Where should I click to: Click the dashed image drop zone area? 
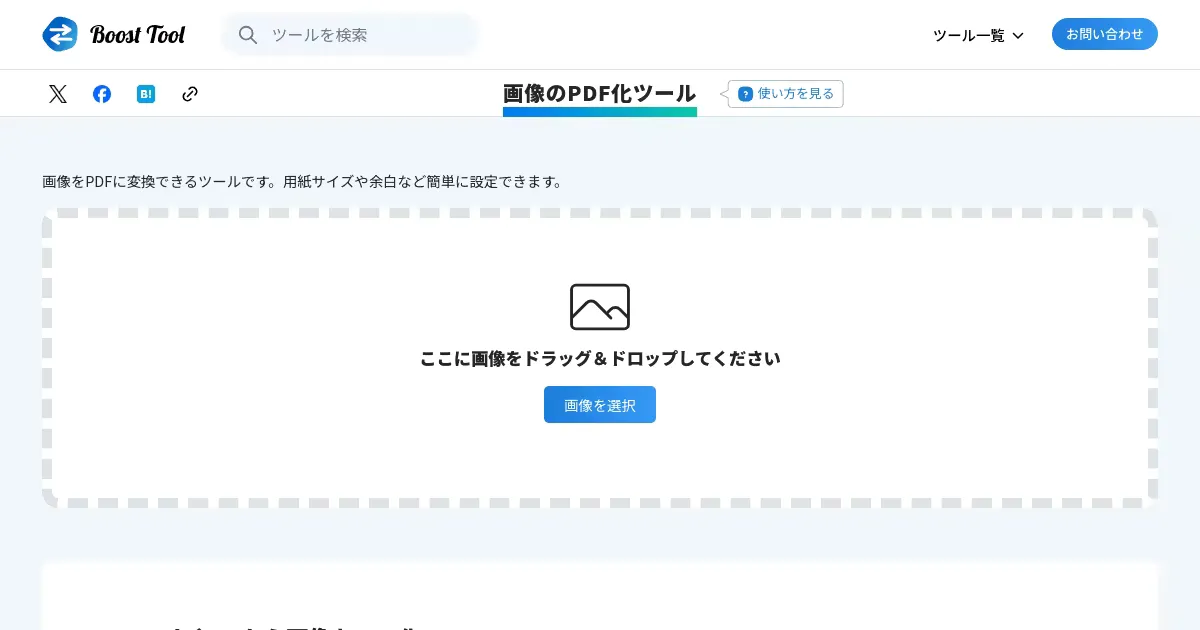pos(600,358)
